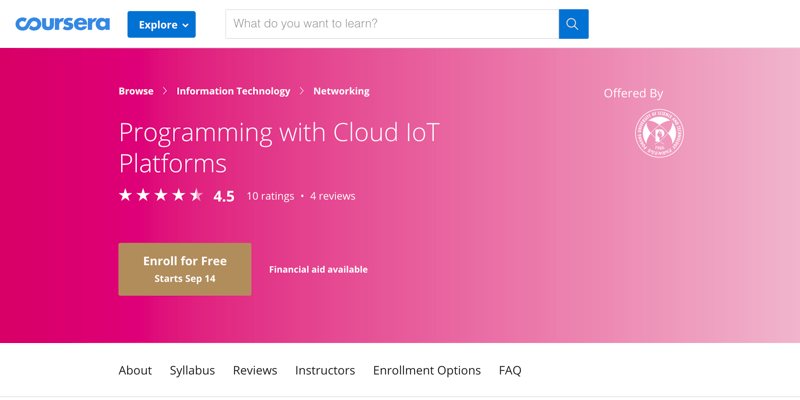Submit search with the magnifier icon

pyautogui.click(x=573, y=24)
